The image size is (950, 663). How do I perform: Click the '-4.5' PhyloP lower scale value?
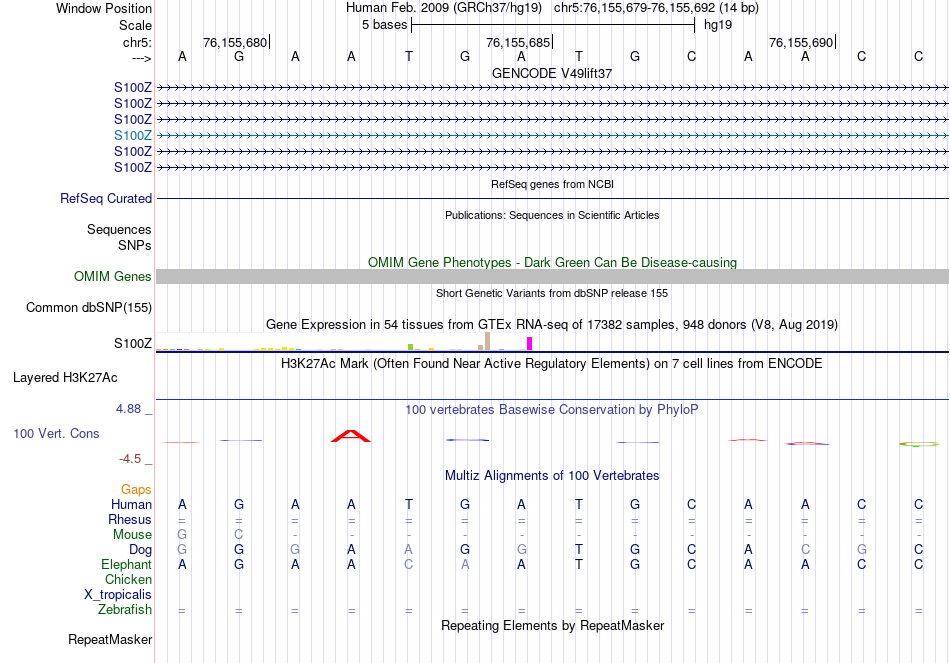tap(130, 459)
